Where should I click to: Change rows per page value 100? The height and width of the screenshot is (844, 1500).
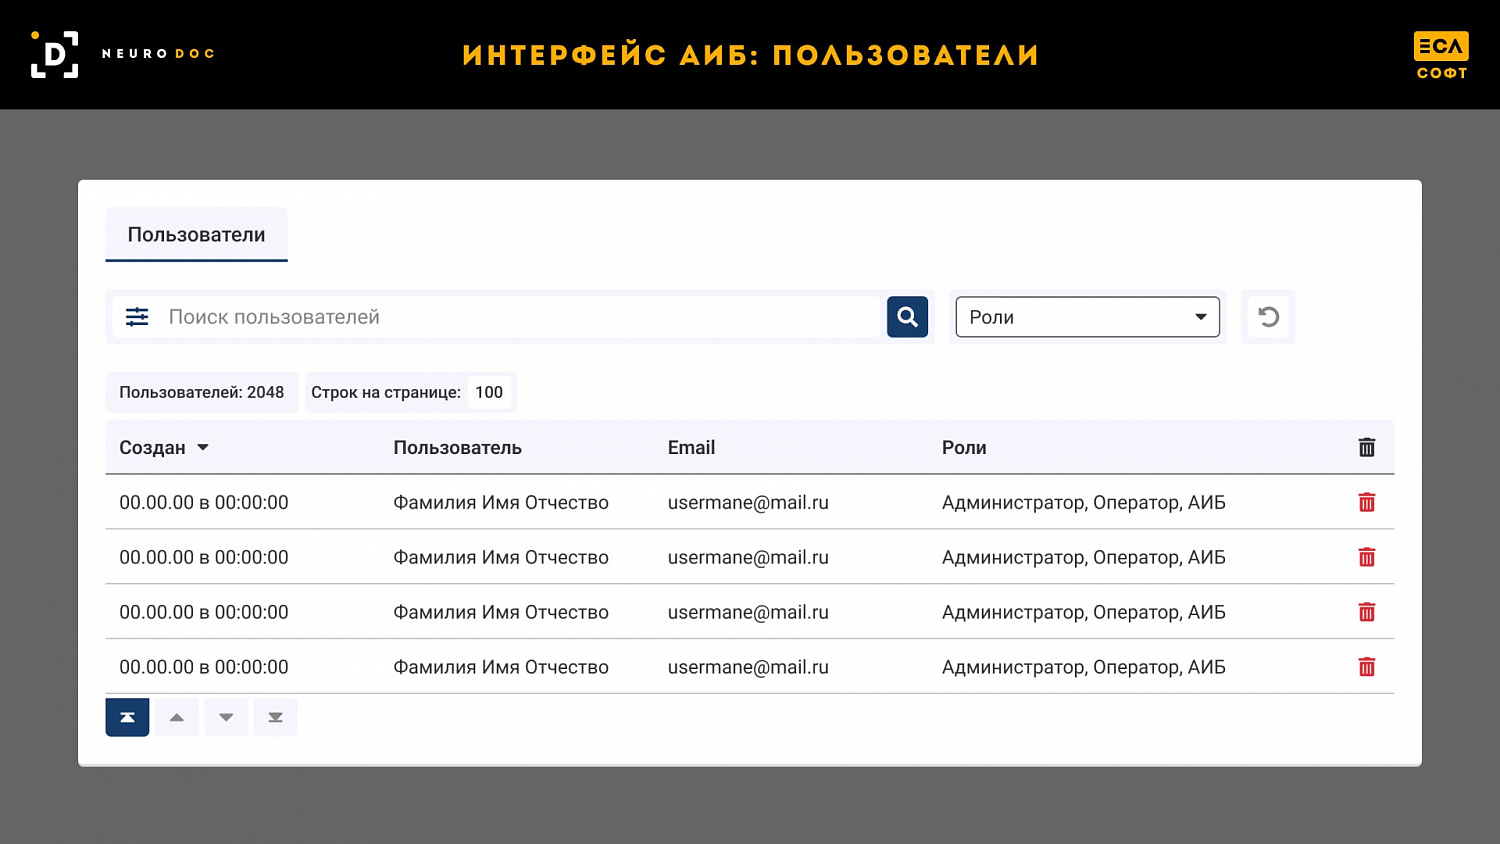click(489, 392)
